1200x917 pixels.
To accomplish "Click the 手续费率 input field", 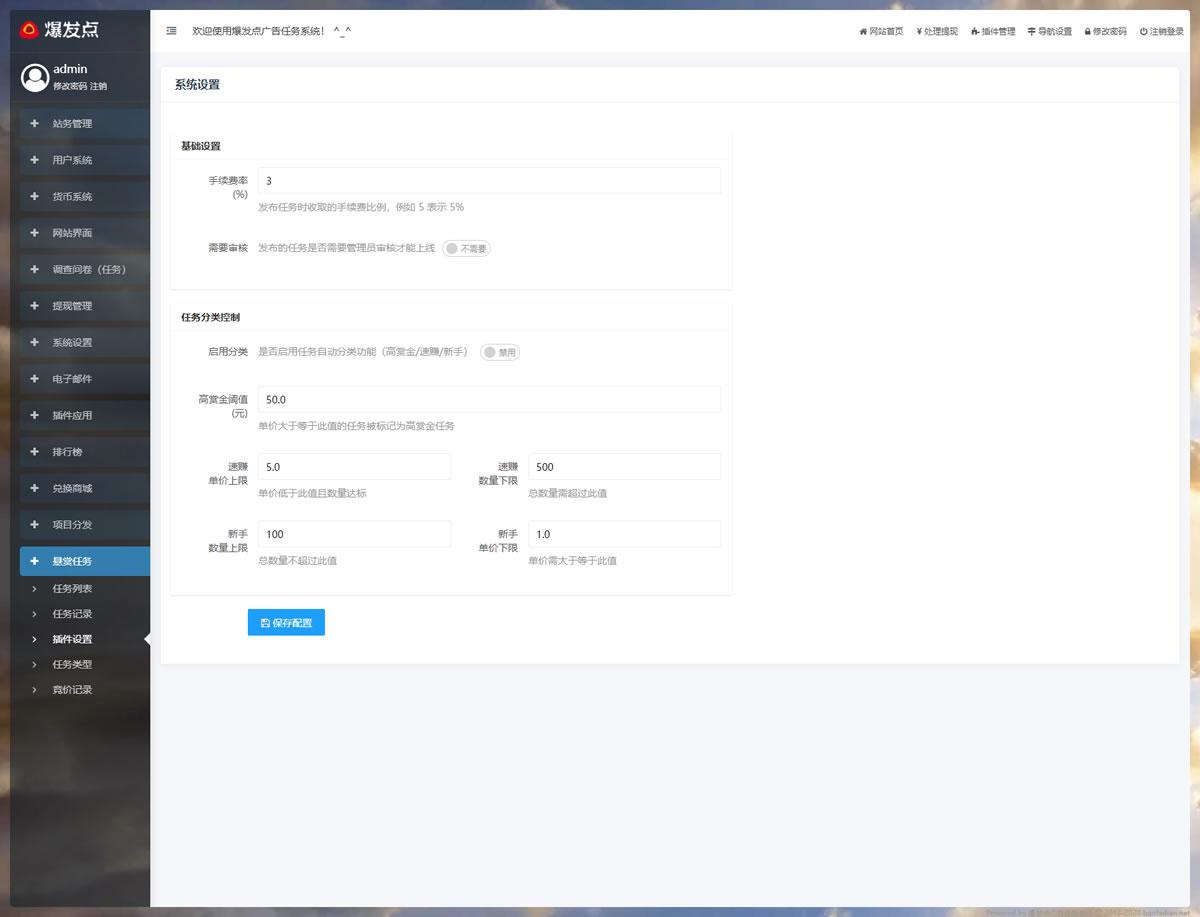I will click(x=489, y=181).
